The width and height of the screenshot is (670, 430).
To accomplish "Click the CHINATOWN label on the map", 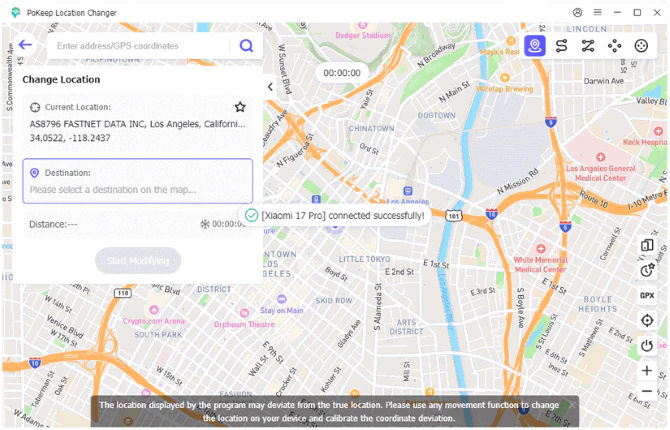I will 371,129.
